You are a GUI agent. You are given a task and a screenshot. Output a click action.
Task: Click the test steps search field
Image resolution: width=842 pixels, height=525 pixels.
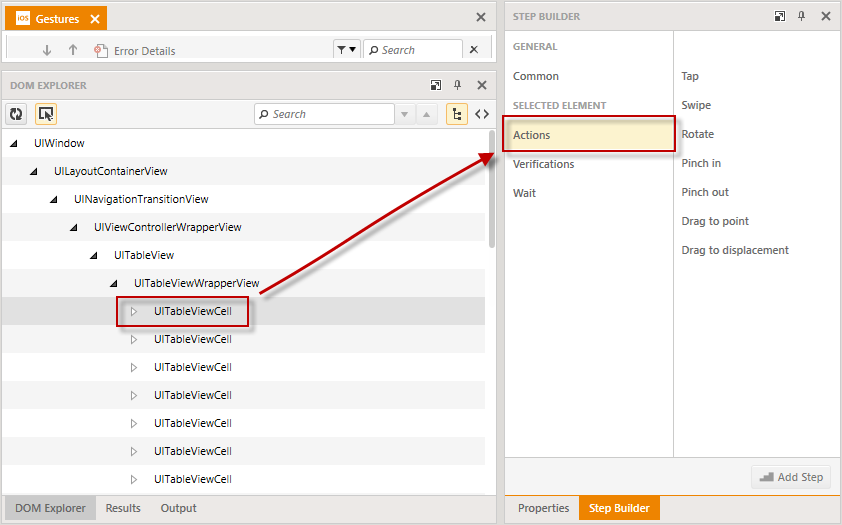(x=412, y=49)
